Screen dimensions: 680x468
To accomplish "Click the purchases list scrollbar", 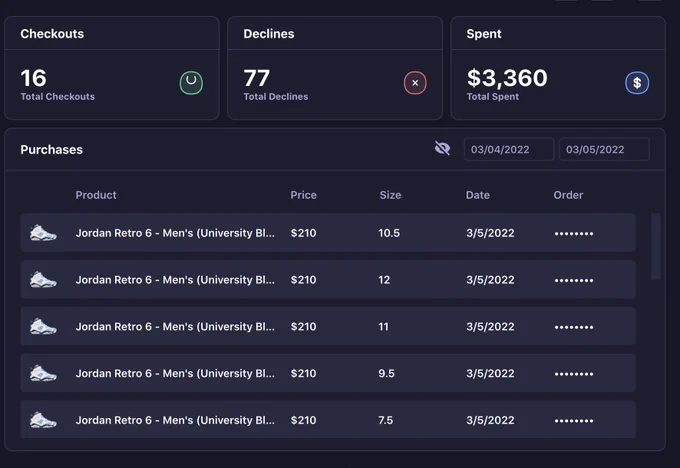I will point(656,246).
